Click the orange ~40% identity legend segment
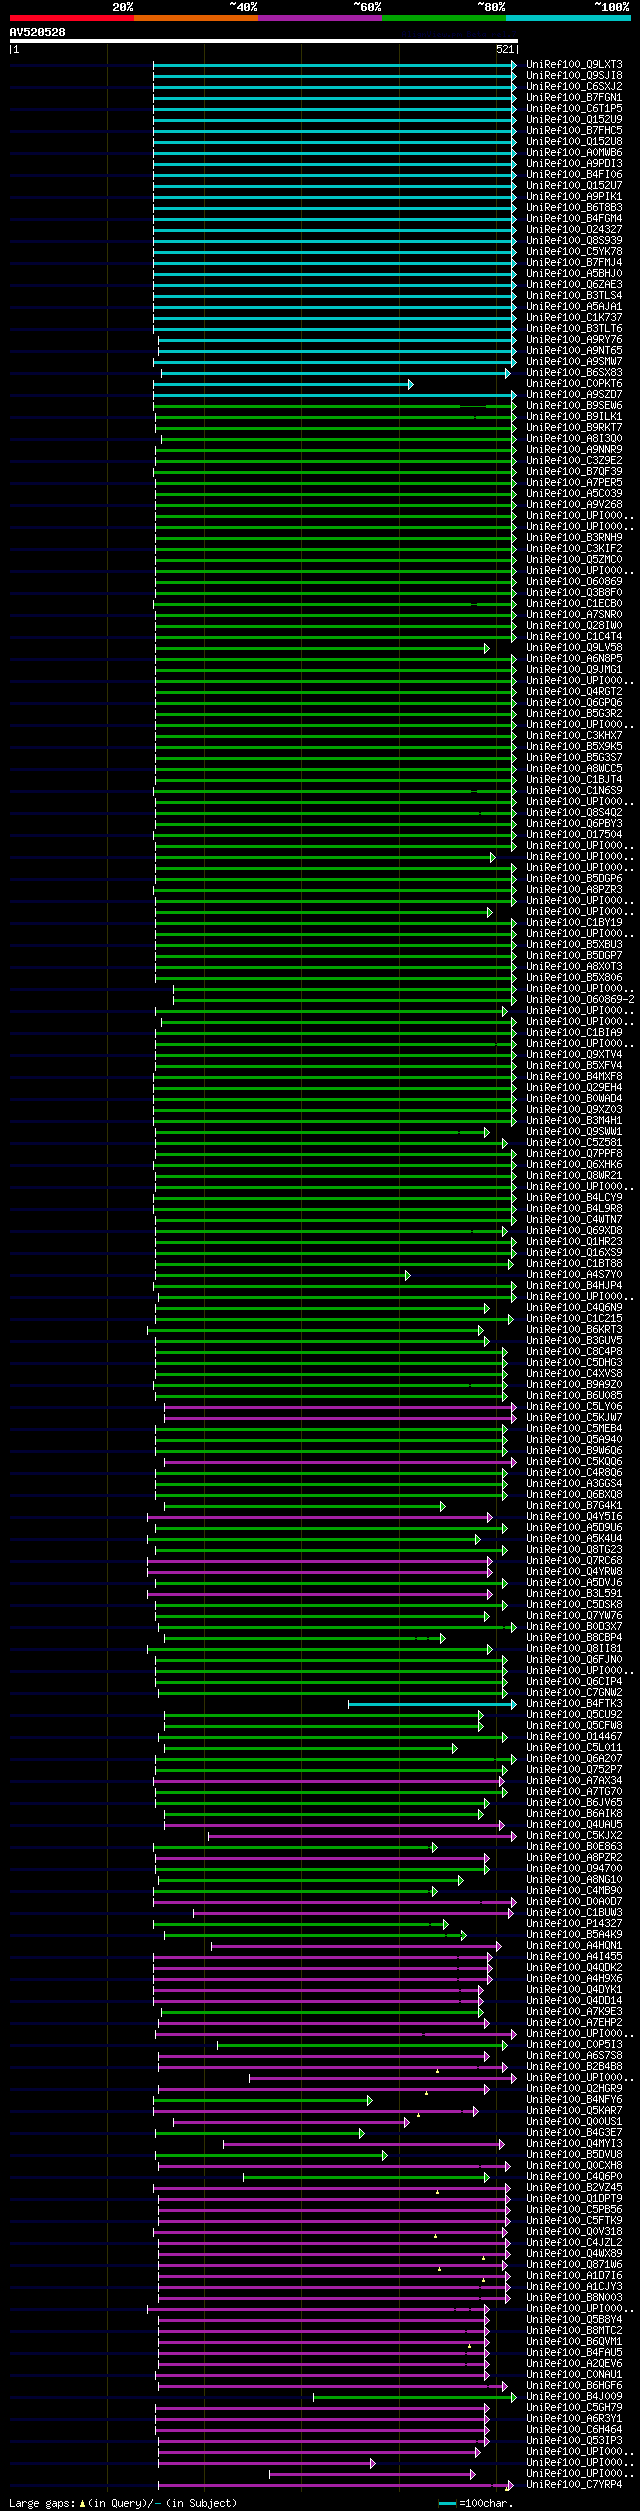The width and height of the screenshot is (640, 2511). point(195,18)
